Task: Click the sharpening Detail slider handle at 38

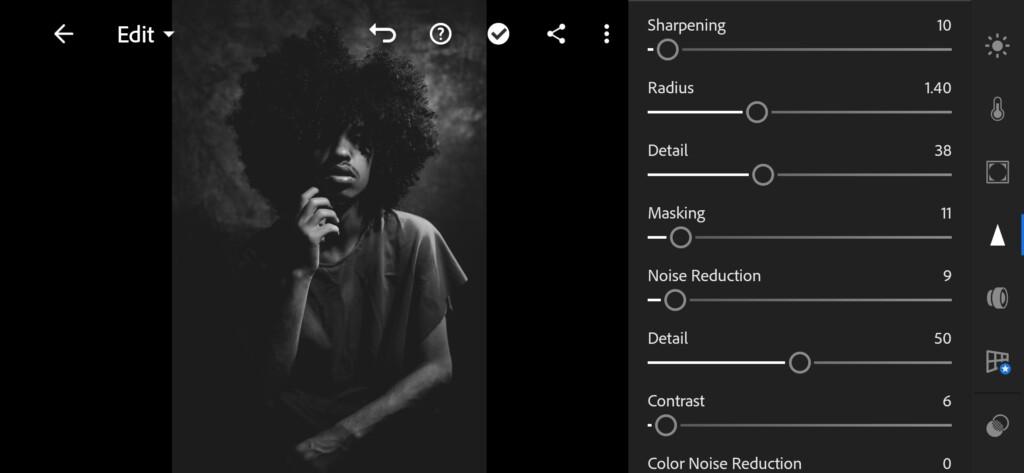Action: [763, 175]
